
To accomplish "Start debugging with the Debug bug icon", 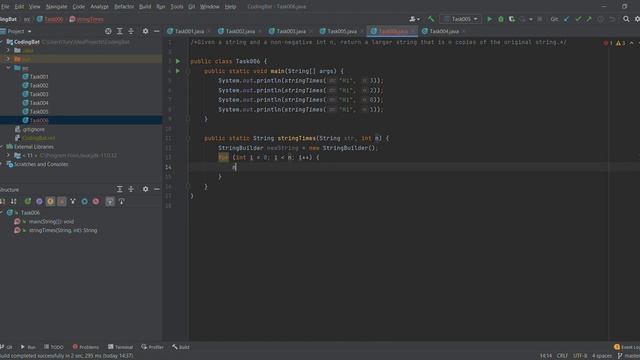I will [501, 19].
